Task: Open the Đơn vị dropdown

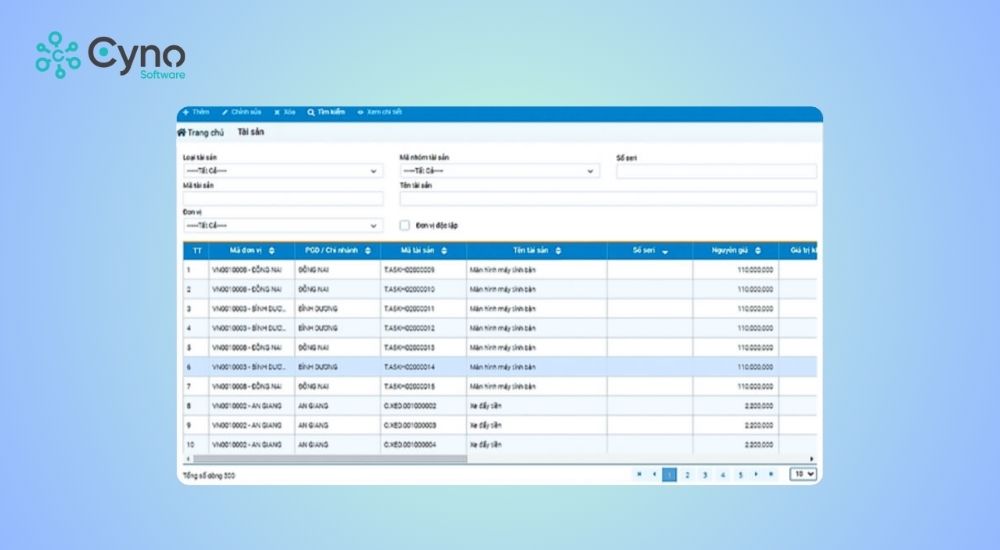Action: (283, 225)
